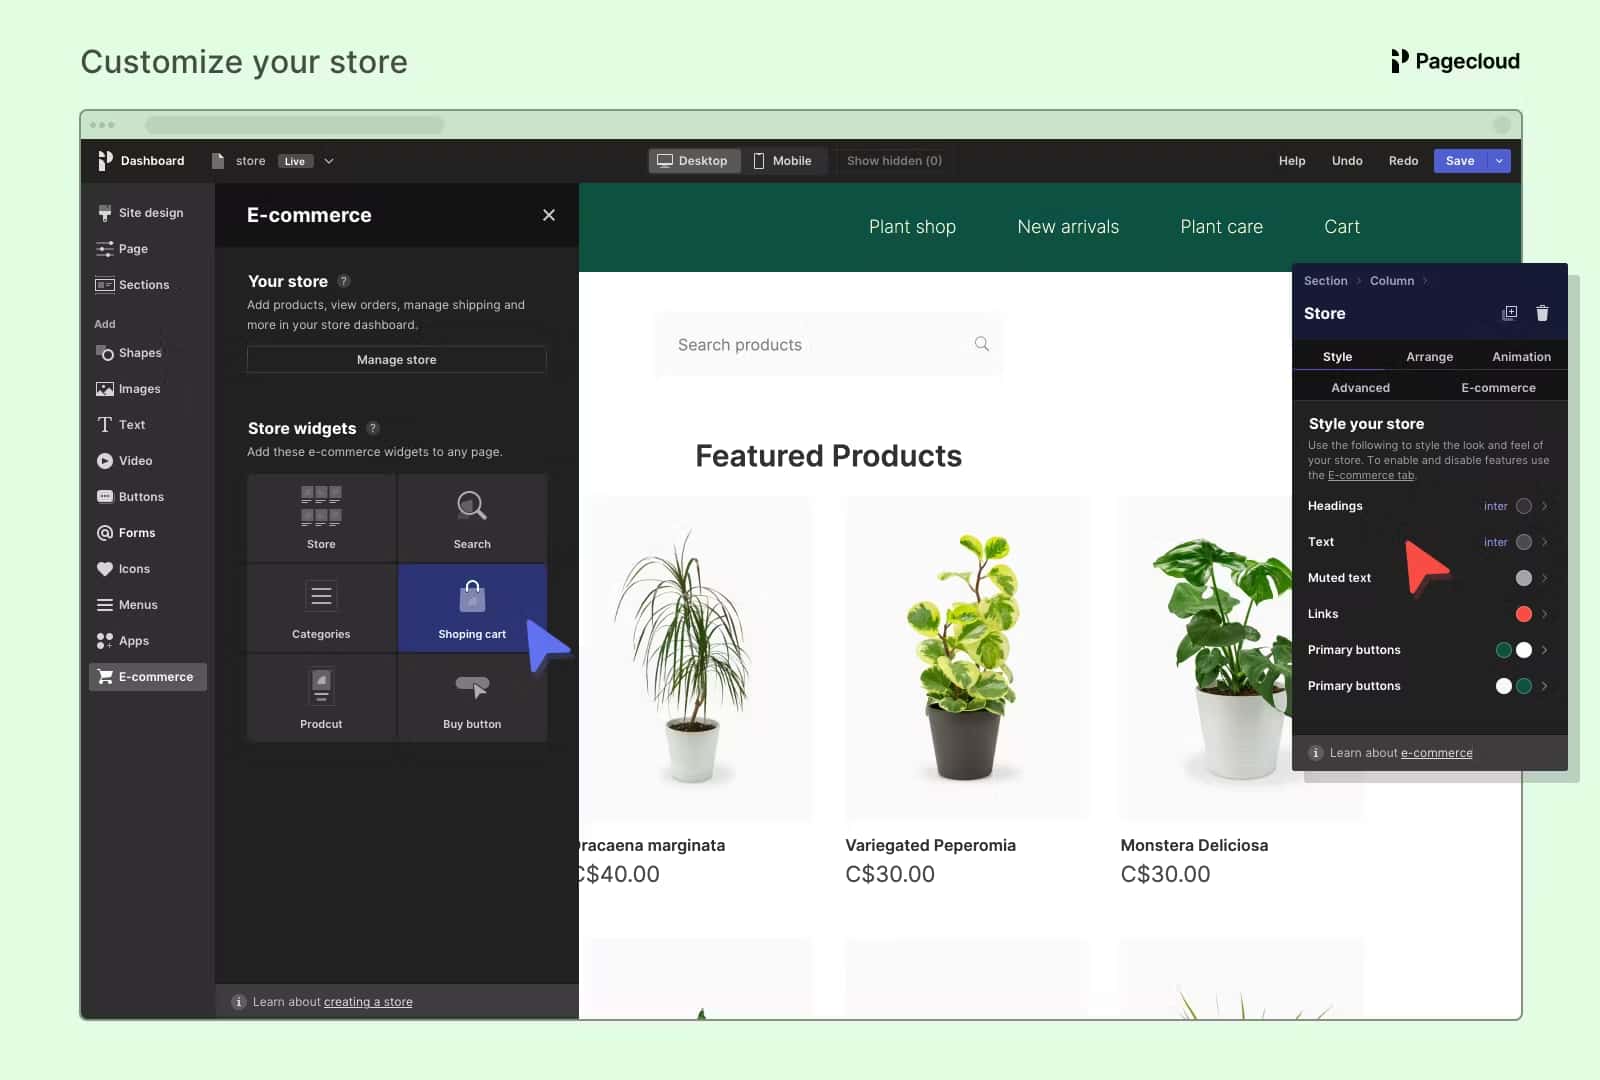Viewport: 1600px width, 1080px height.
Task: Add the Prodcut widget
Action: point(321,698)
